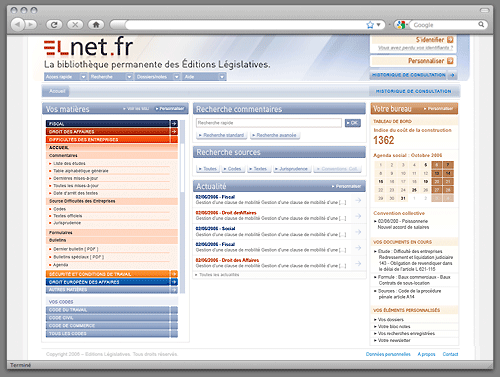Open Dernières mises-à-jour link
Viewport: 500px width, 377px height.
click(75, 178)
